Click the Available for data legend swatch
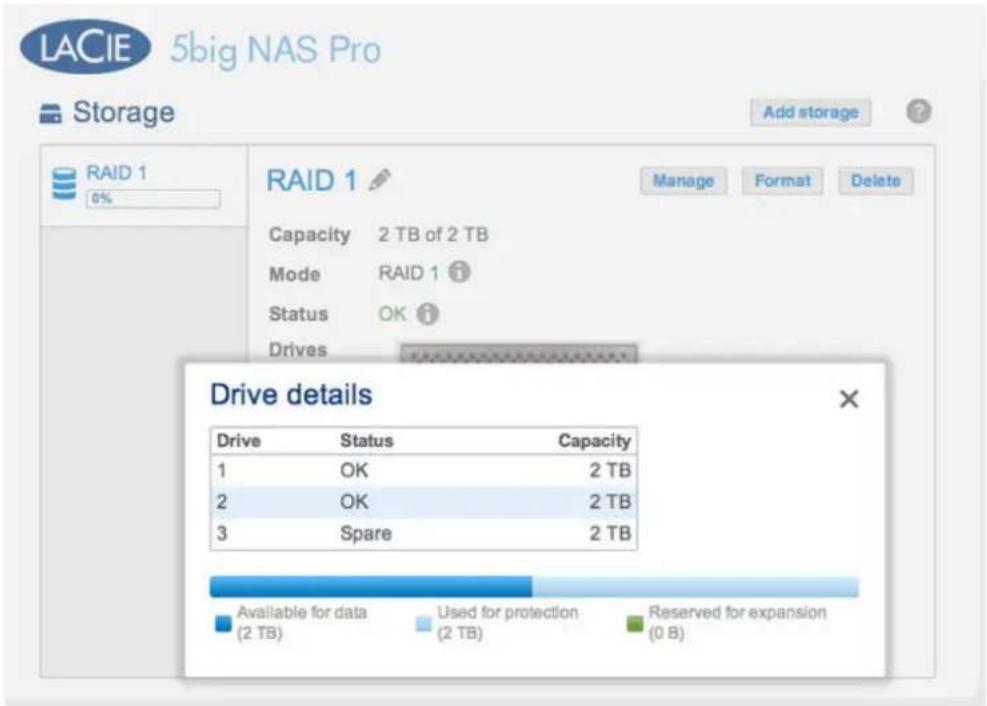The height and width of the screenshot is (706, 987). click(x=223, y=624)
